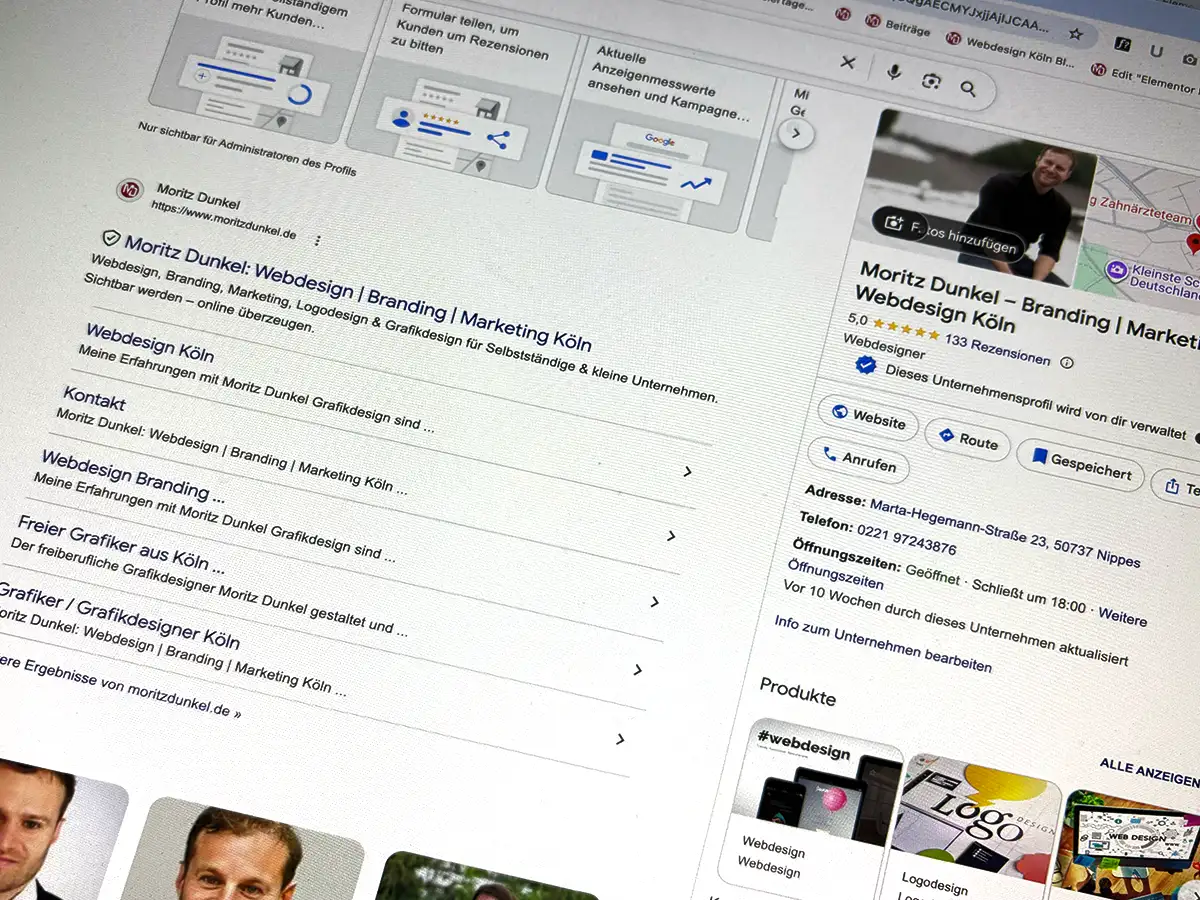Click the magnifying glass search icon
Image resolution: width=1200 pixels, height=900 pixels.
(967, 88)
